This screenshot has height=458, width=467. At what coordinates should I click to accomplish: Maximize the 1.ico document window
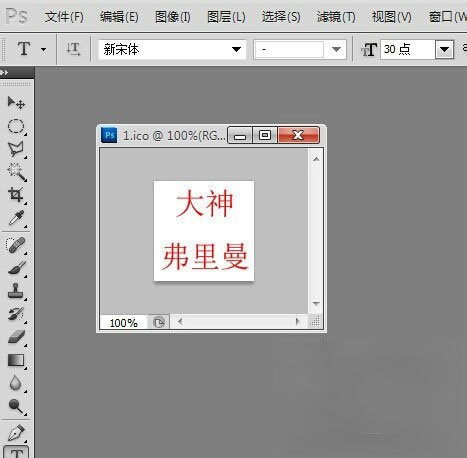[265, 135]
